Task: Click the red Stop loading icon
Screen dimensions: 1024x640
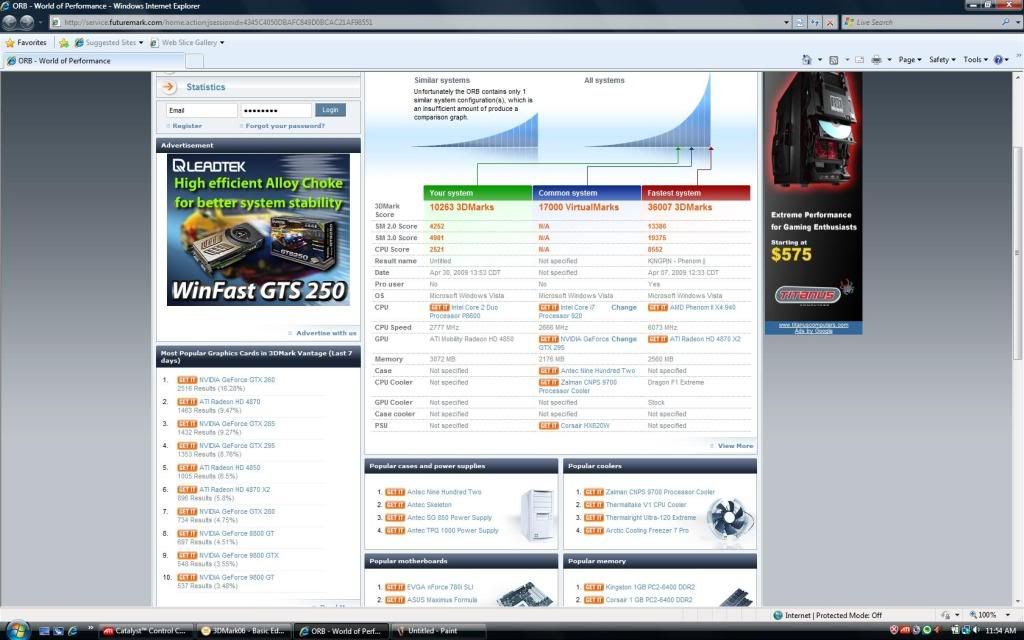Action: coord(829,22)
